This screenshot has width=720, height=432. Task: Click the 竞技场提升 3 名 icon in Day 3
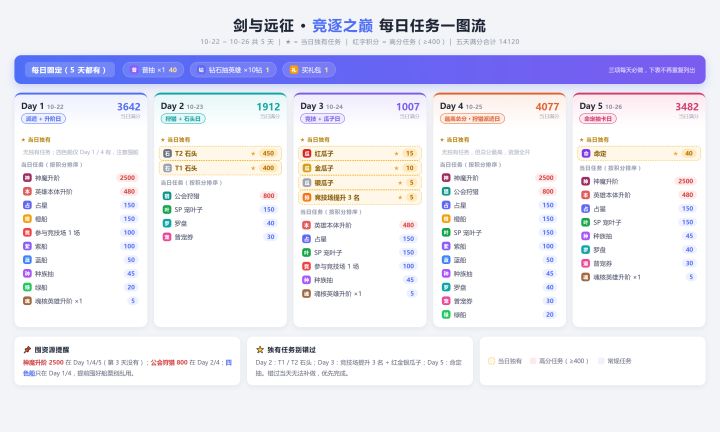[x=307, y=197]
